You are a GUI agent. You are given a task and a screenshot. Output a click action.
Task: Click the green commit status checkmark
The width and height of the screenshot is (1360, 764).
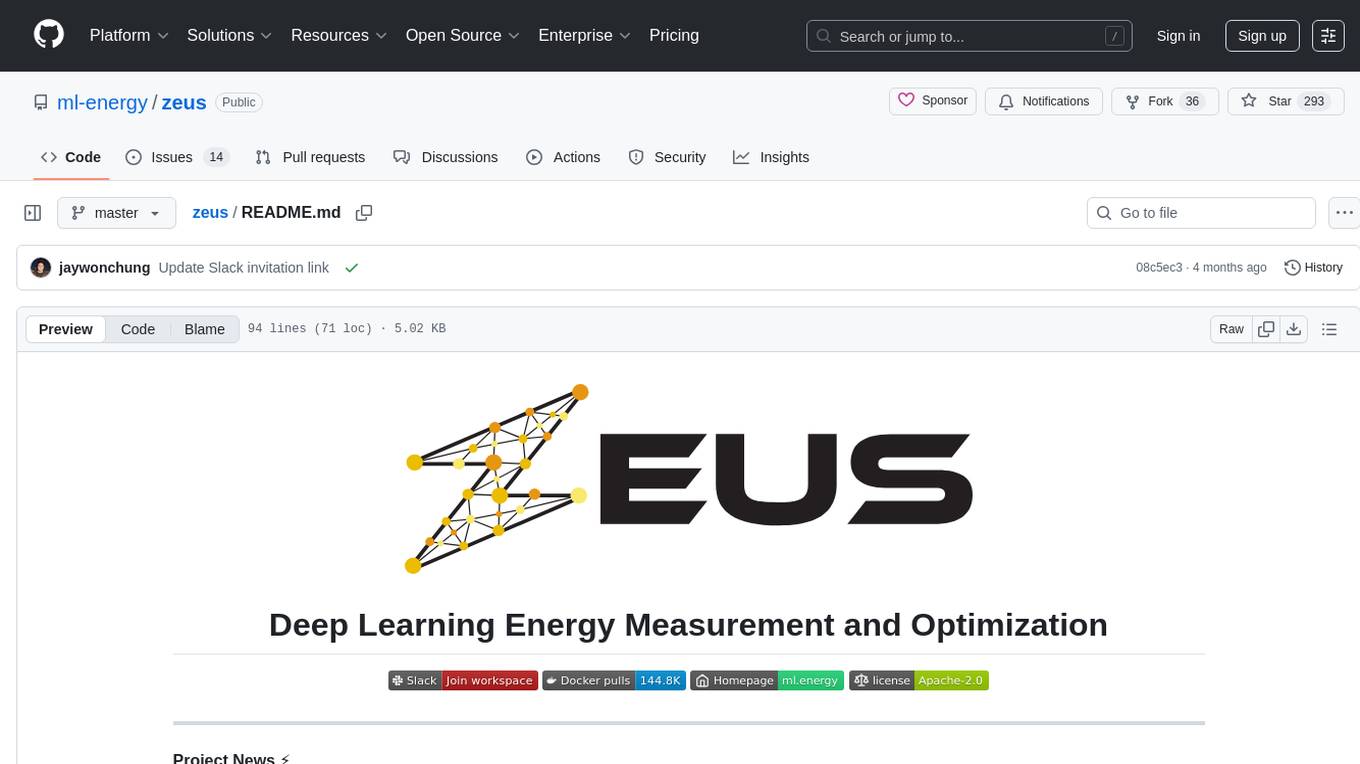pyautogui.click(x=351, y=268)
